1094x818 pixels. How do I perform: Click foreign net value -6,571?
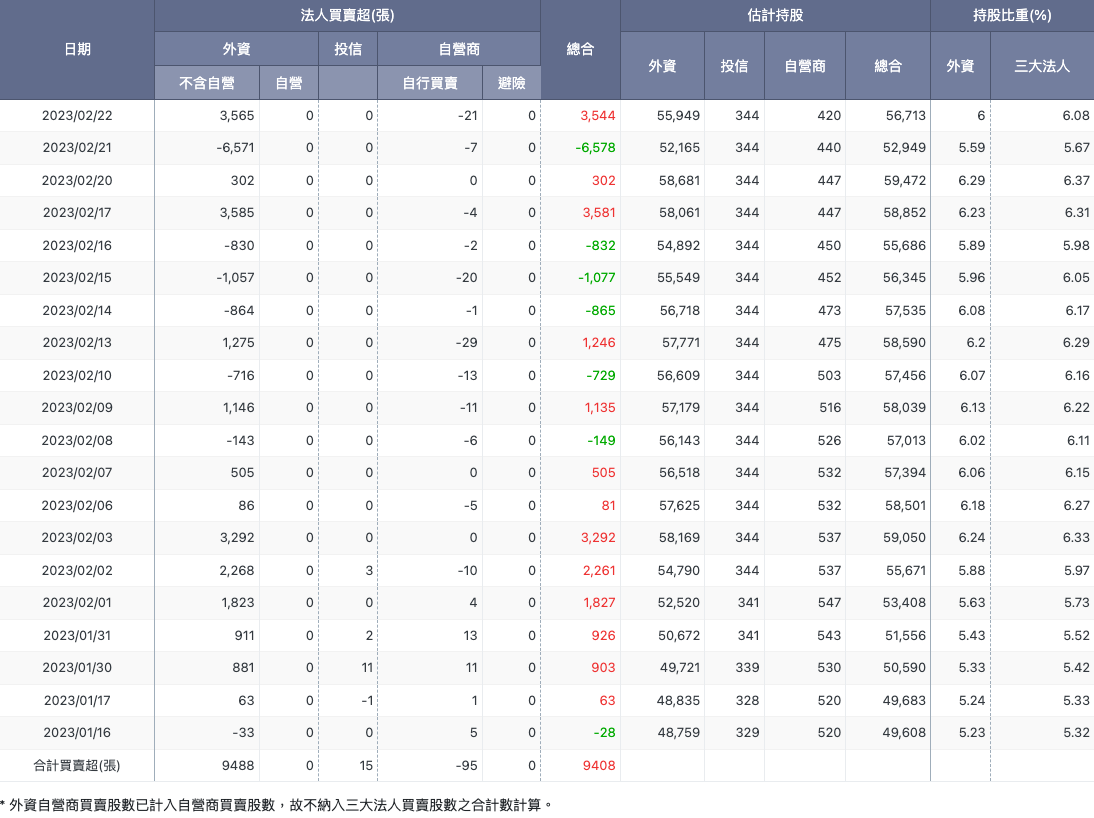[235, 148]
